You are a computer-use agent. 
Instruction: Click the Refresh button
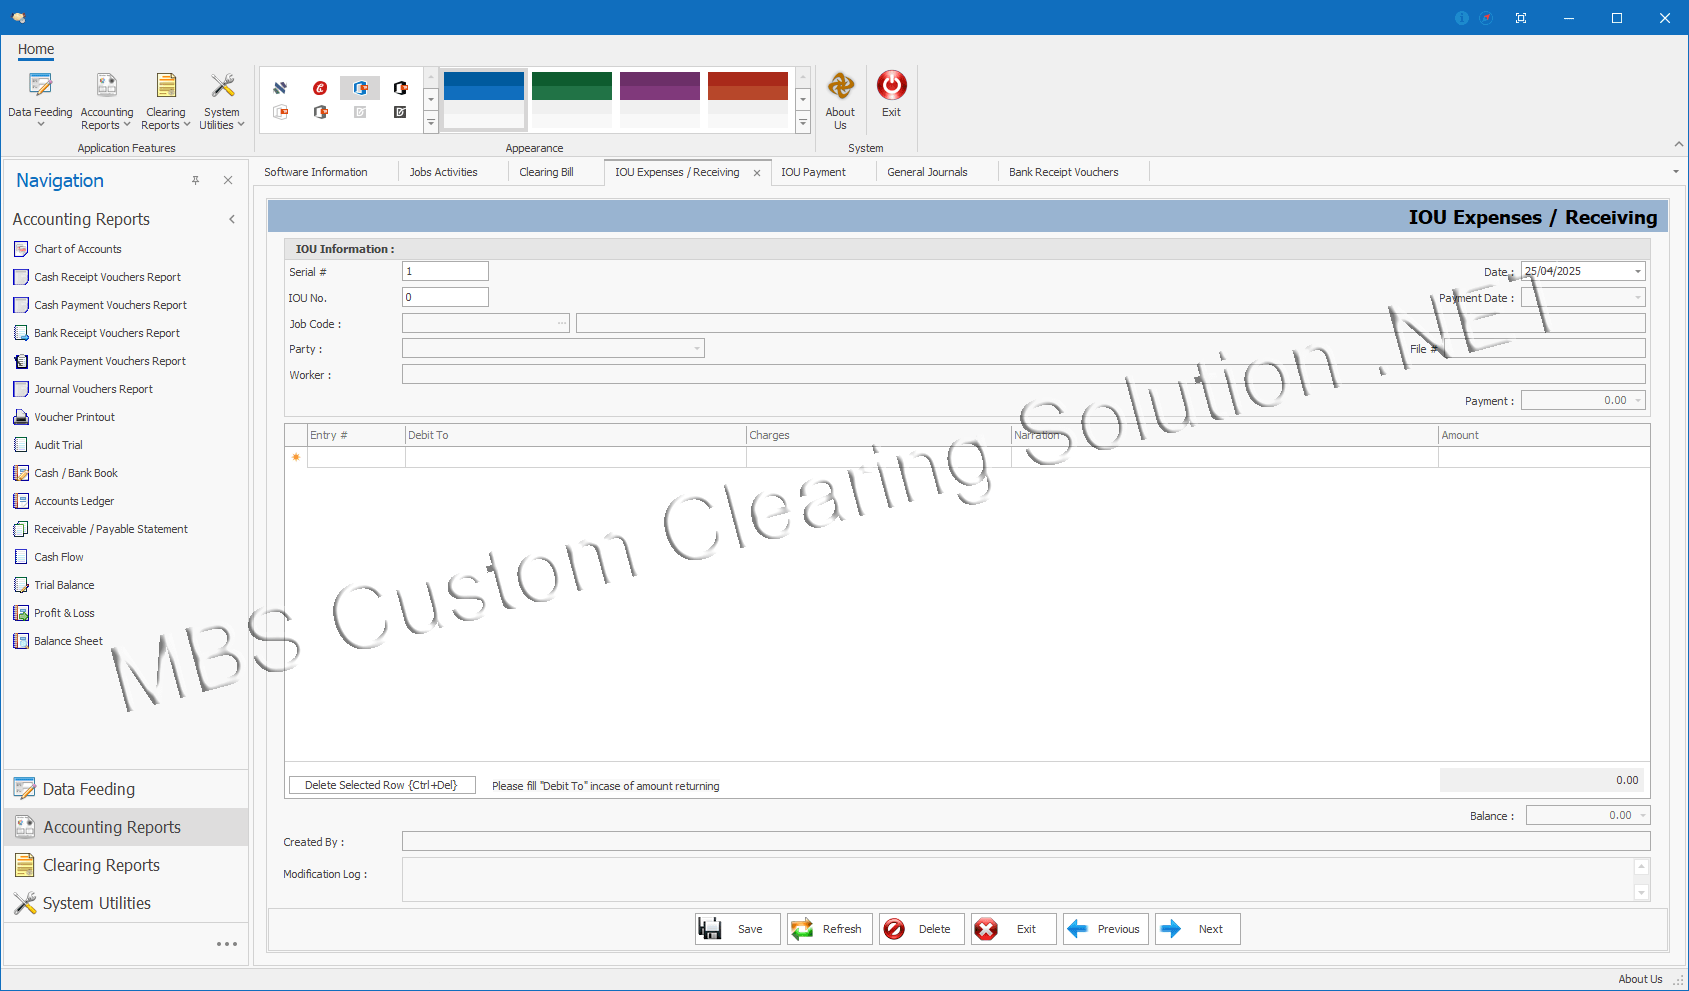tap(829, 929)
